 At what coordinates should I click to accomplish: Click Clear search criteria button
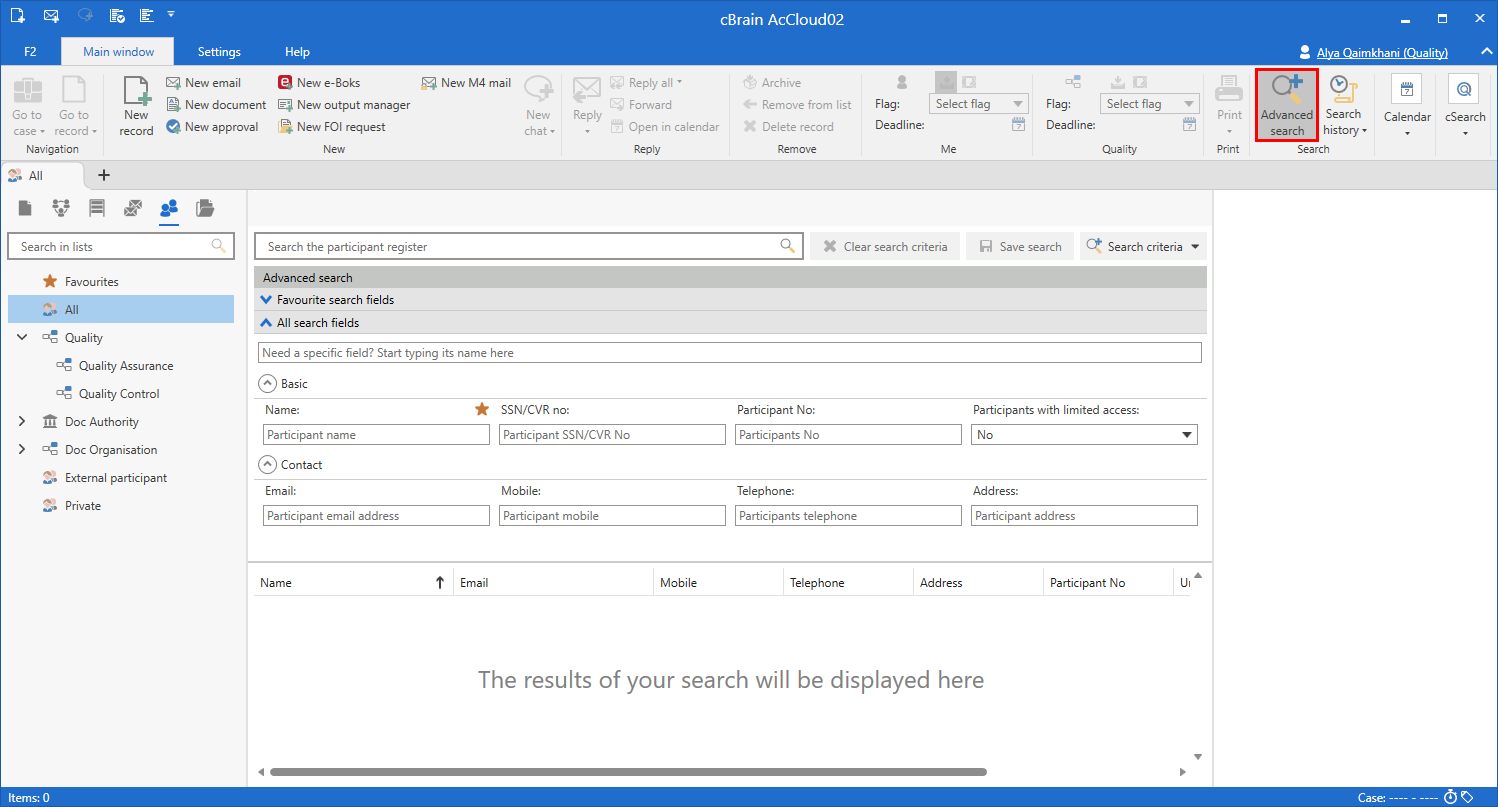(885, 247)
